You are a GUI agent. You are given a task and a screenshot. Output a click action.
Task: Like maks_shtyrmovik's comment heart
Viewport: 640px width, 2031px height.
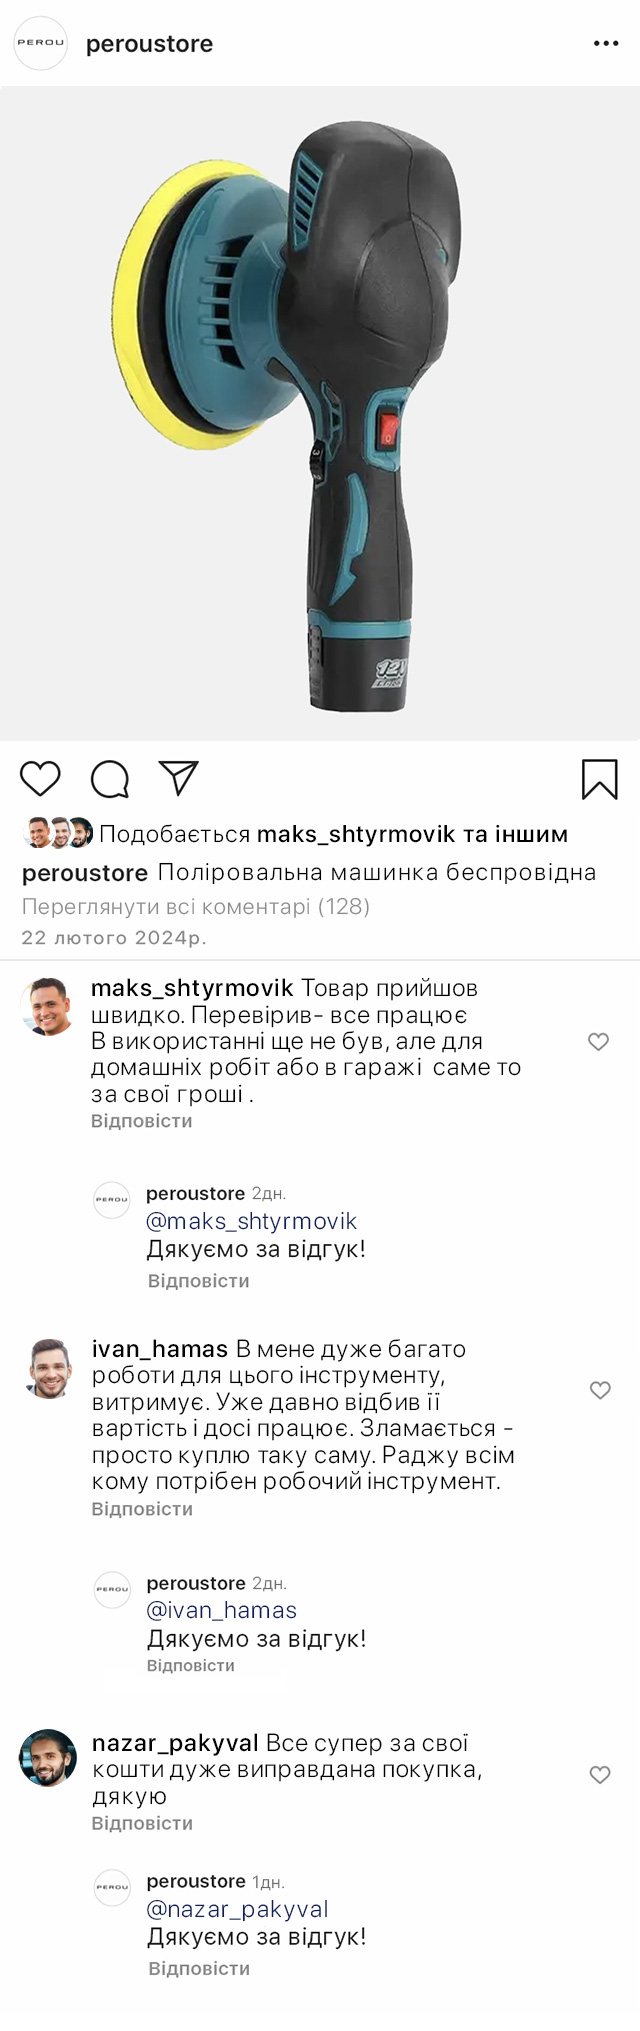(598, 1042)
